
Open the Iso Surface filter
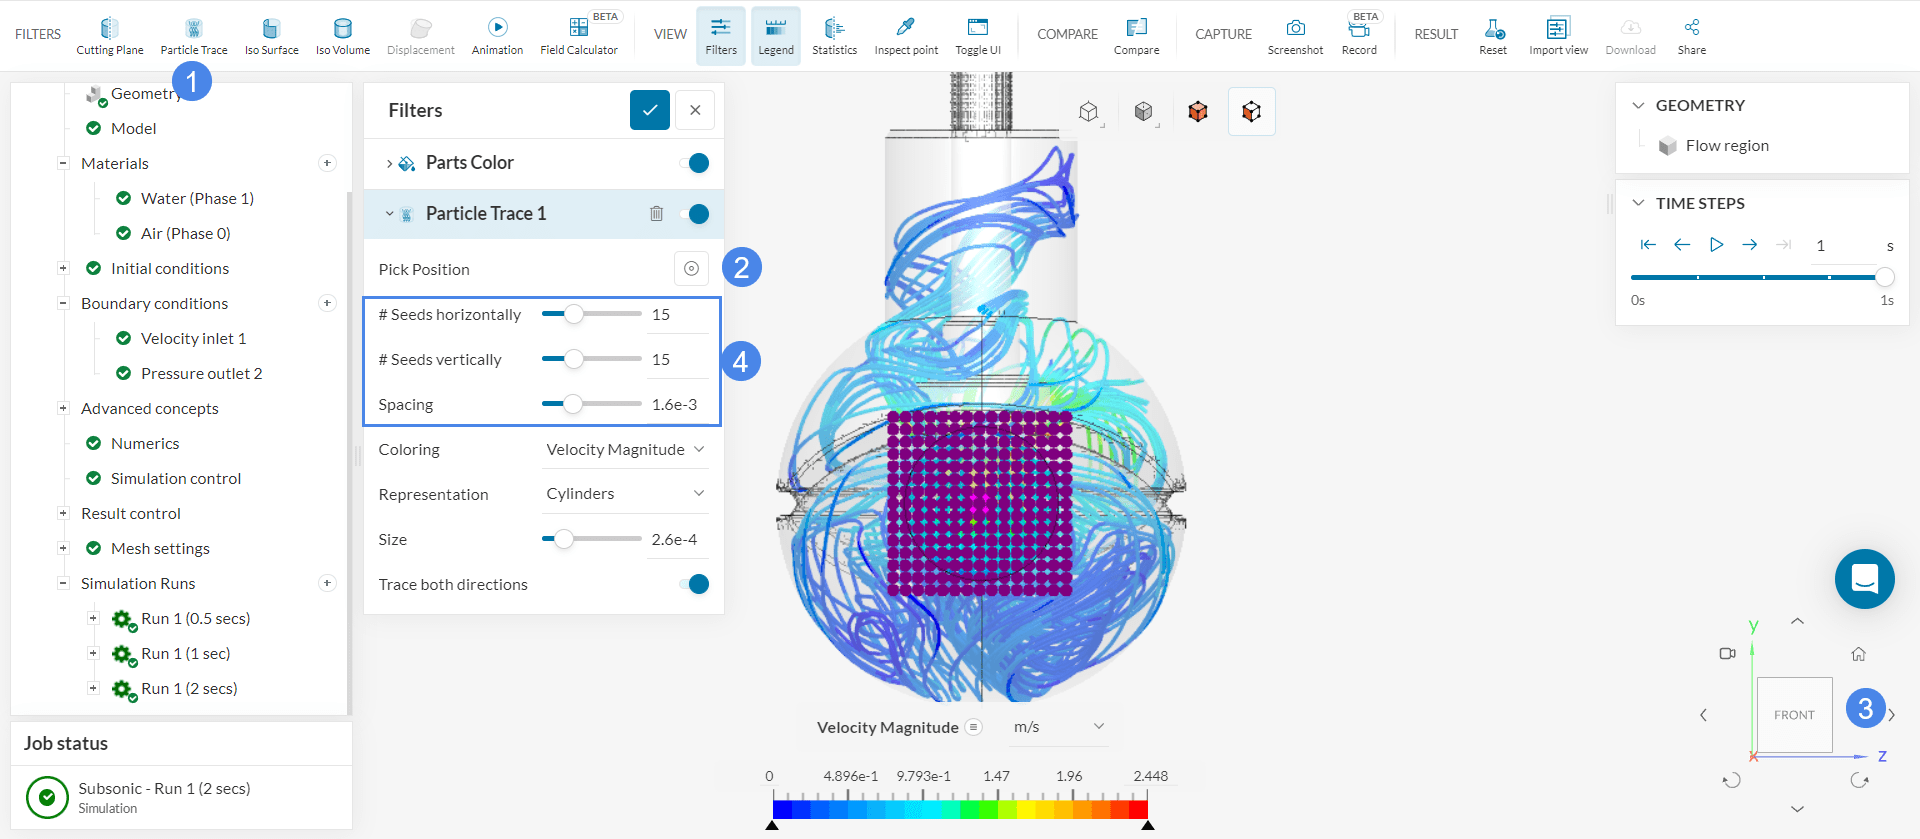[271, 36]
